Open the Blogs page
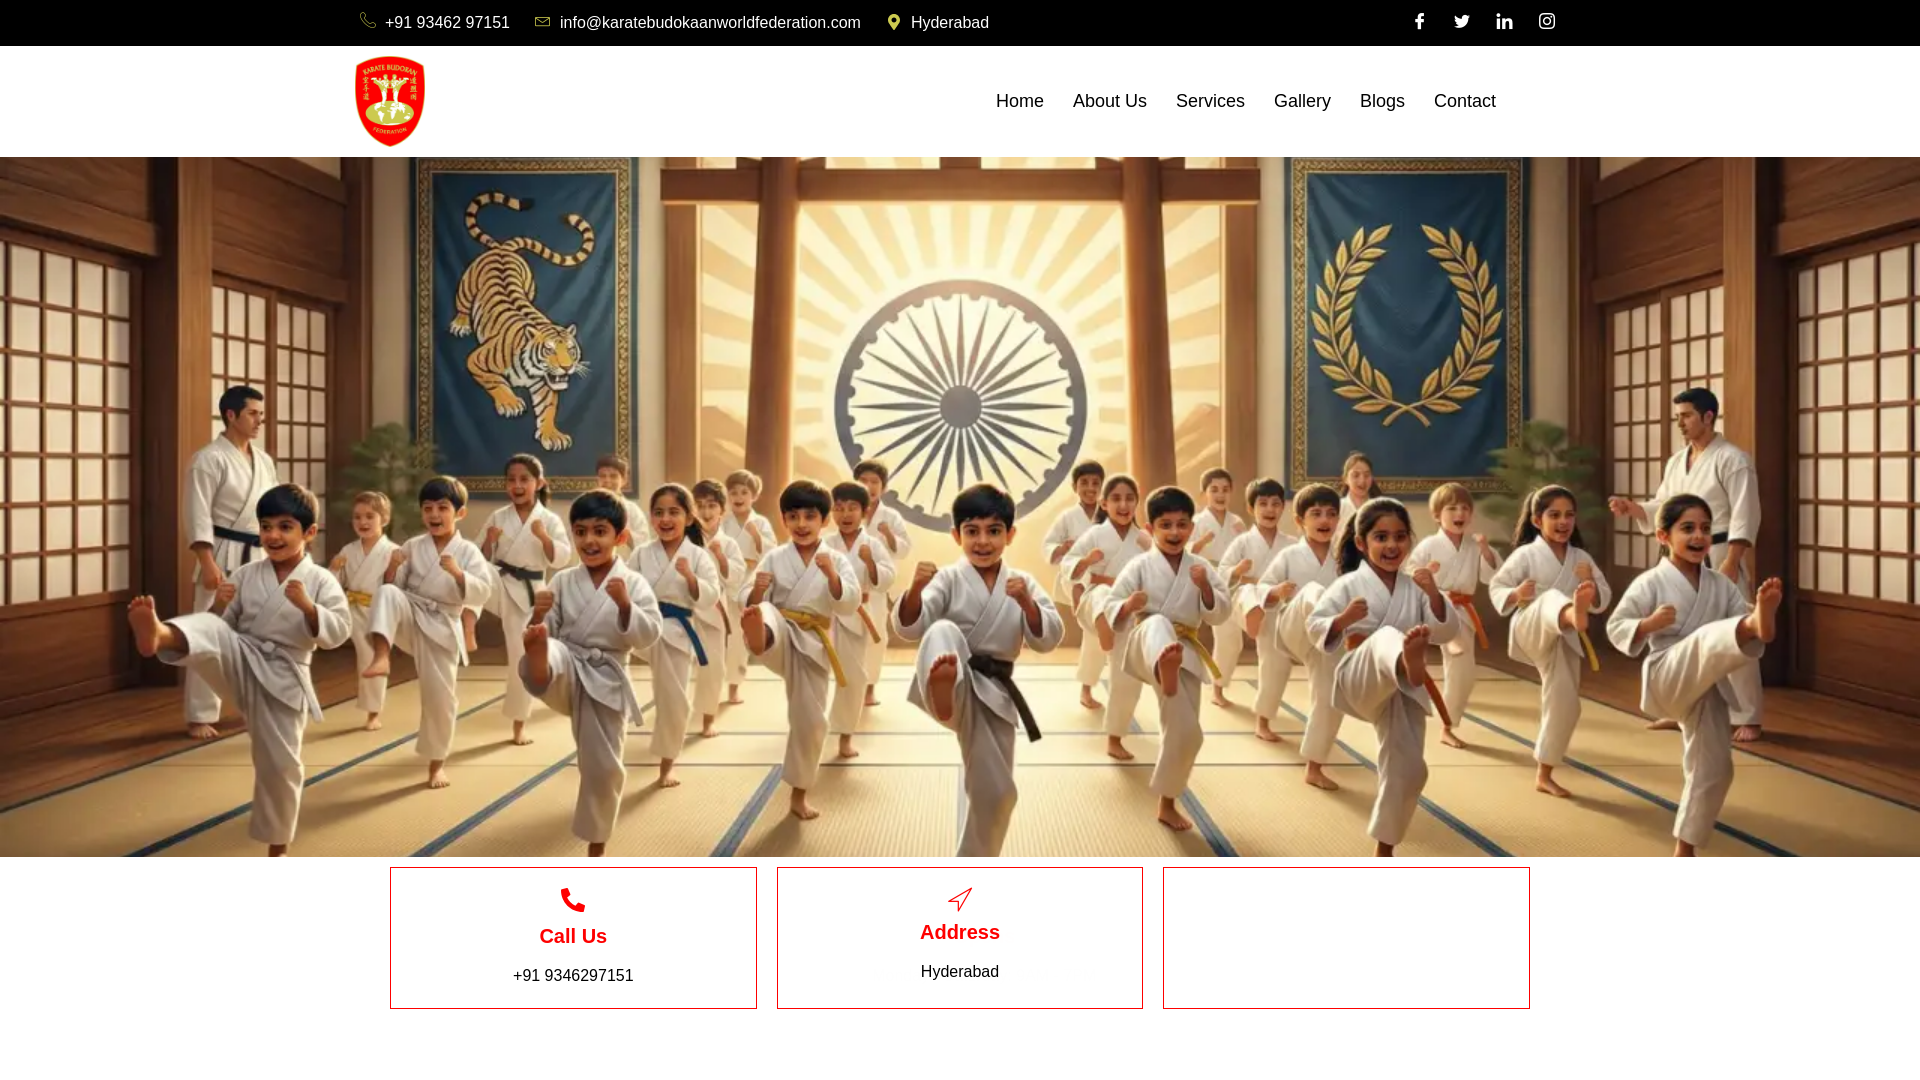This screenshot has height=1080, width=1920. (x=1382, y=101)
